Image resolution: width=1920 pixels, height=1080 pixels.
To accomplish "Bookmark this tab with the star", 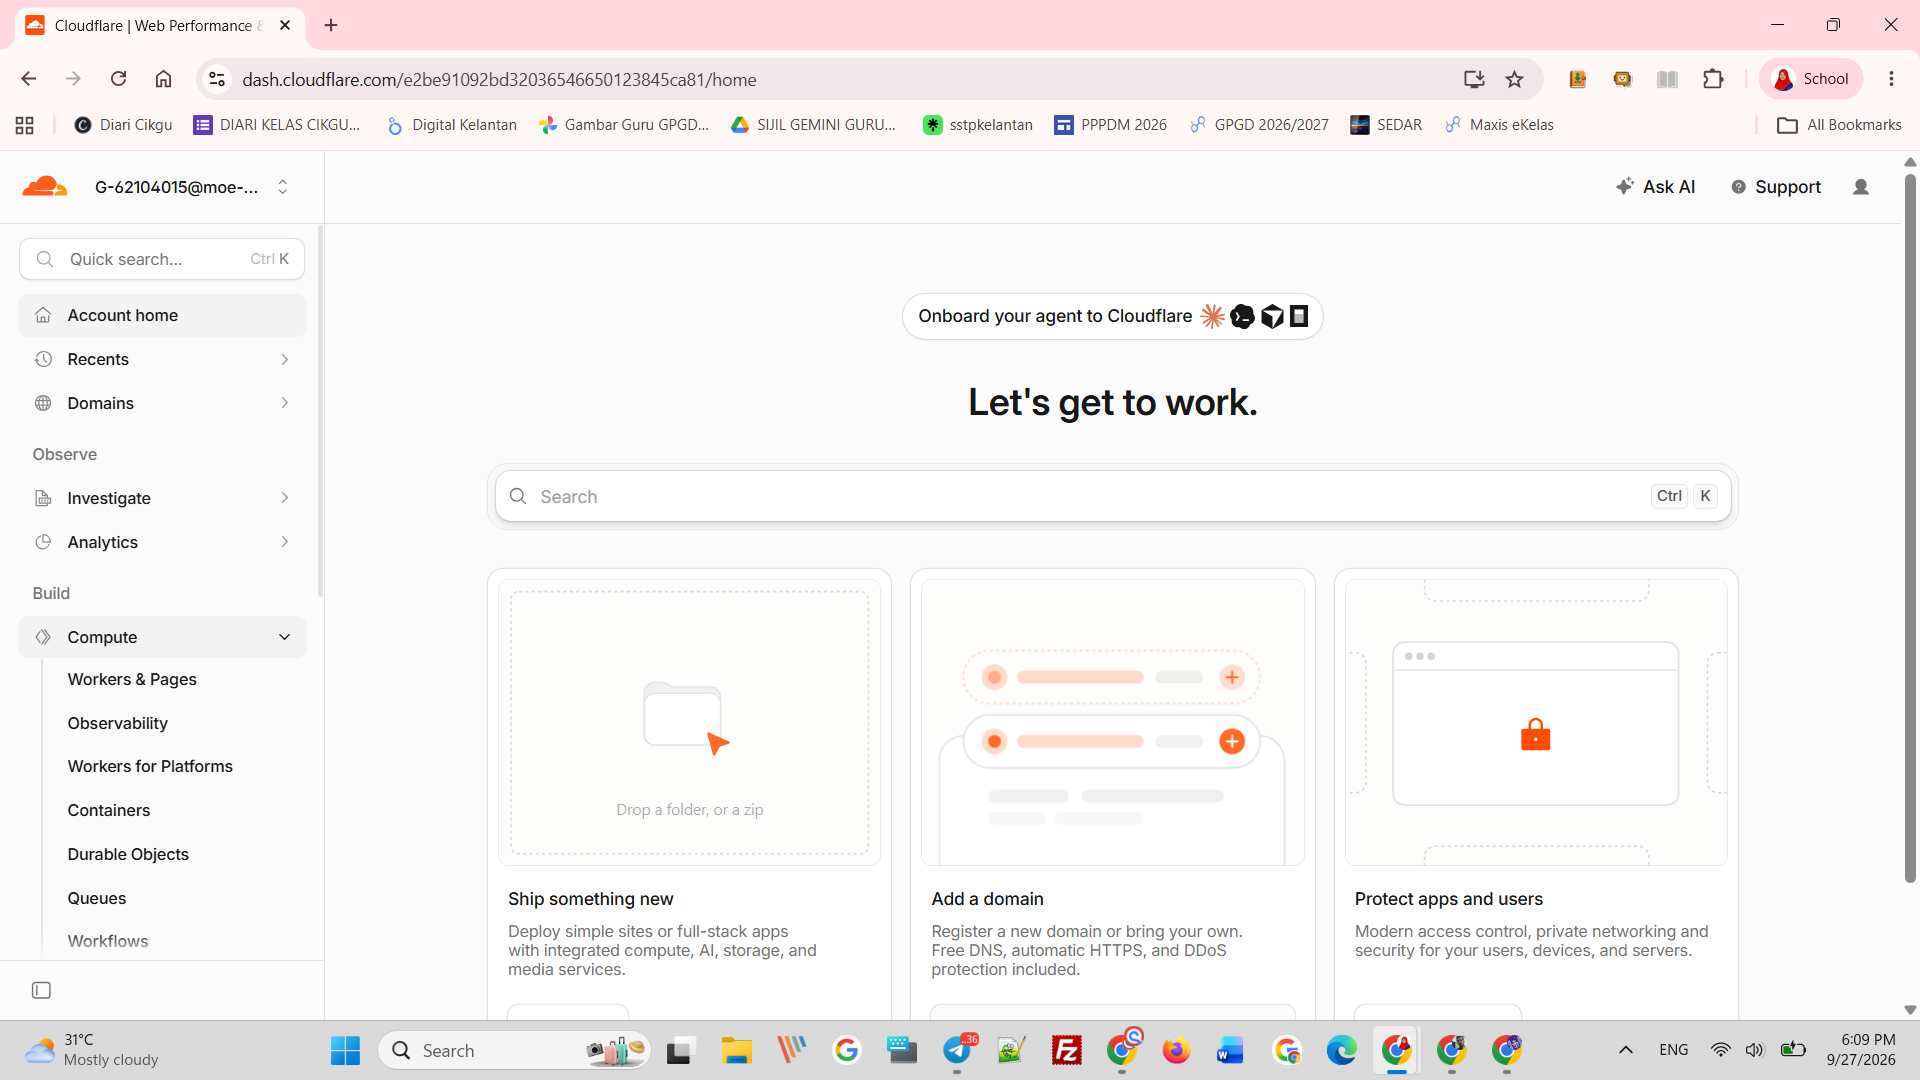I will [x=1515, y=79].
